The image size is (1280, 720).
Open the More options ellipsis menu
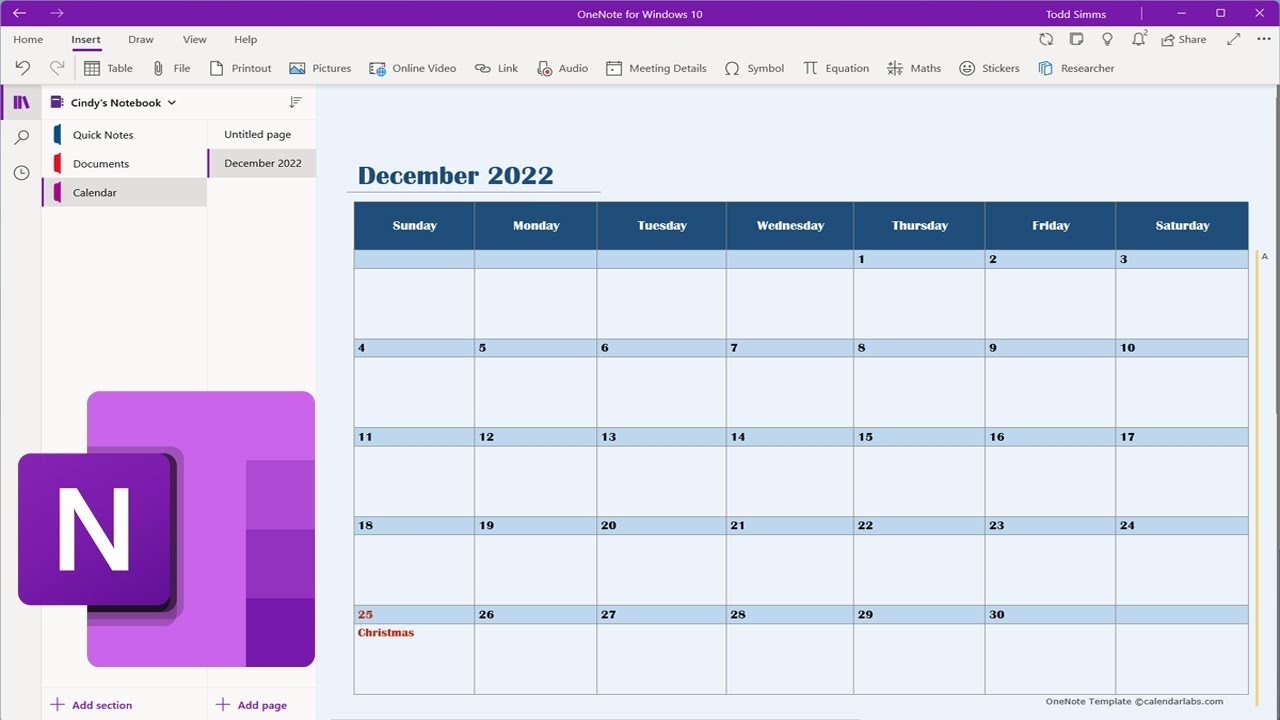pos(1263,39)
